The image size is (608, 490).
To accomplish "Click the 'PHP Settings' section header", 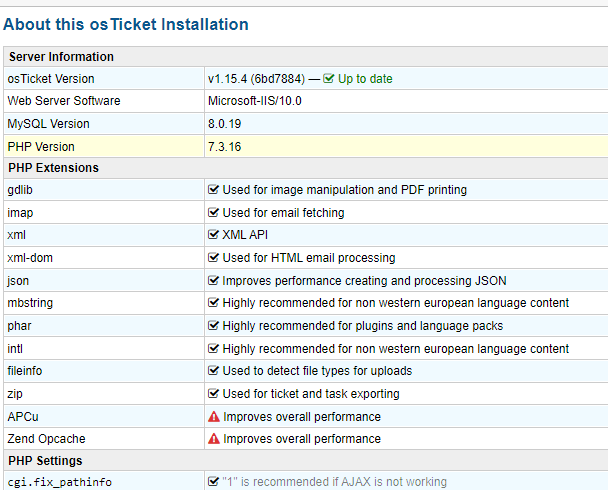I will tap(45, 461).
